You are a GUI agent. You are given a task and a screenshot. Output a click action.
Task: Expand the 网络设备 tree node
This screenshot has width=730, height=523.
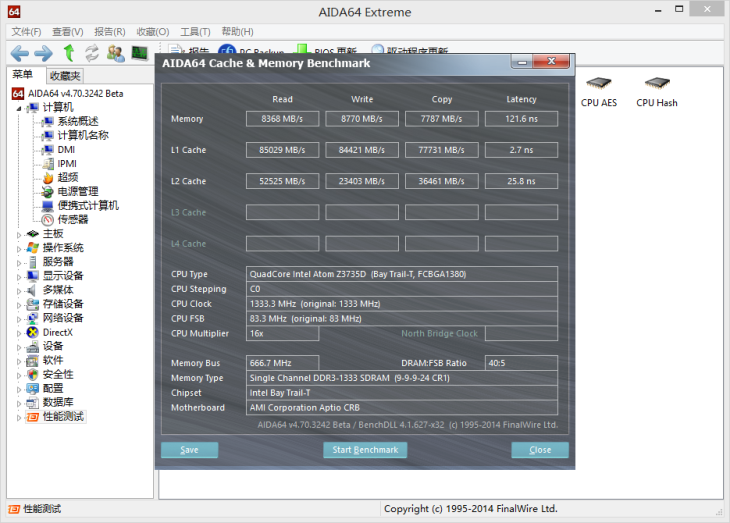pos(19,319)
